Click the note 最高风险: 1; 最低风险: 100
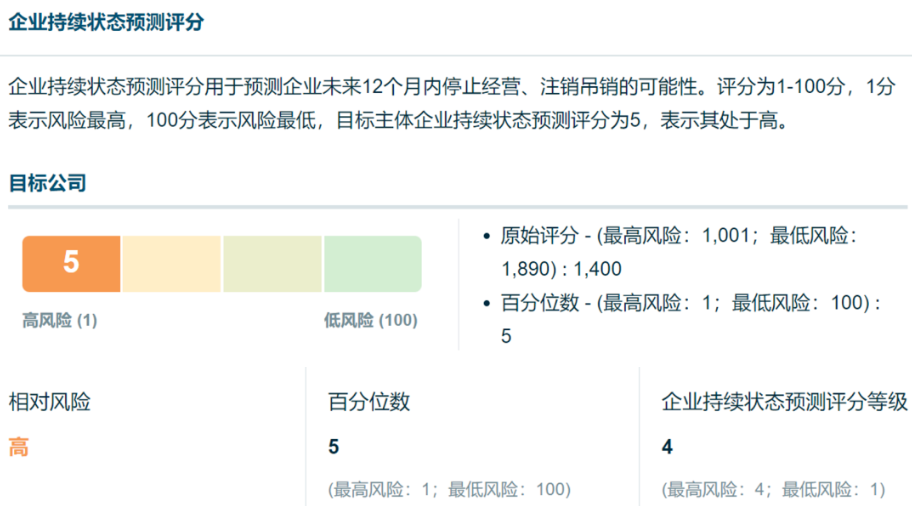Viewport: 912px width, 519px height. (x=449, y=489)
